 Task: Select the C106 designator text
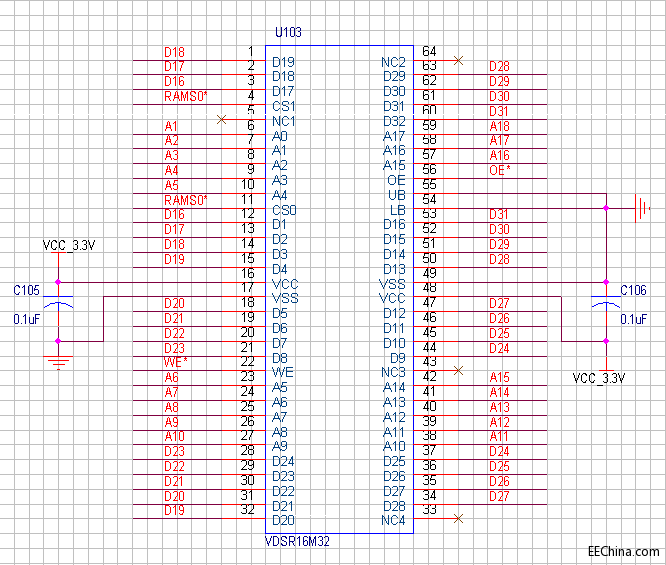(x=633, y=290)
